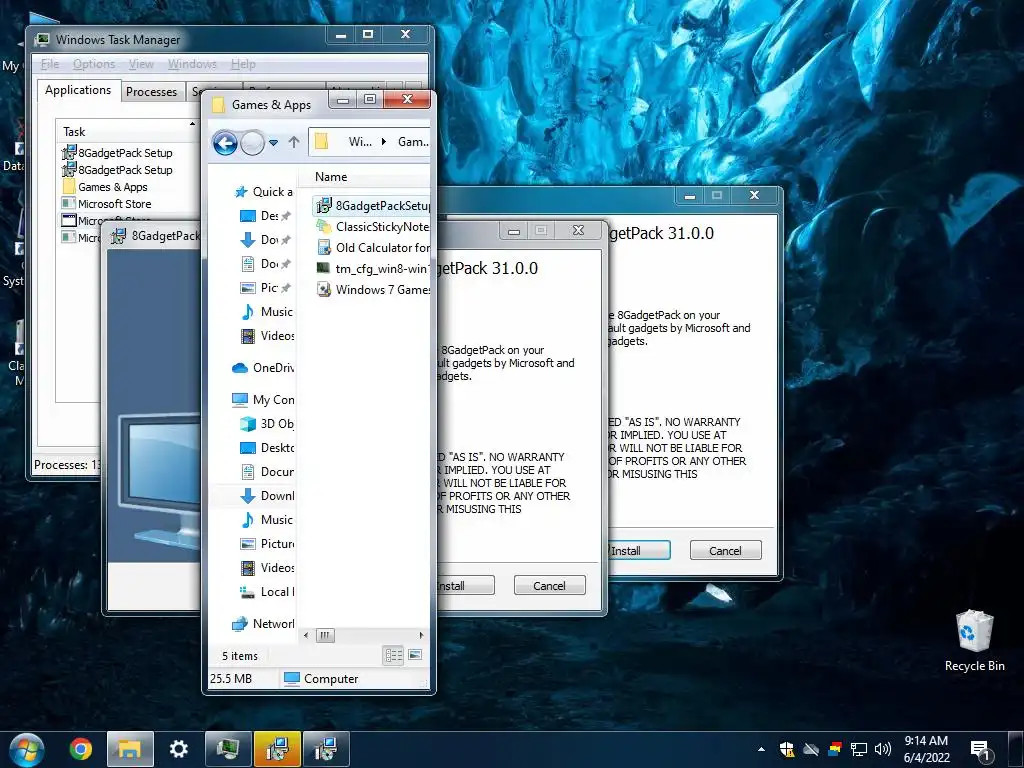Go back in Games & Apps explorer
The image size is (1024, 768).
tap(225, 142)
